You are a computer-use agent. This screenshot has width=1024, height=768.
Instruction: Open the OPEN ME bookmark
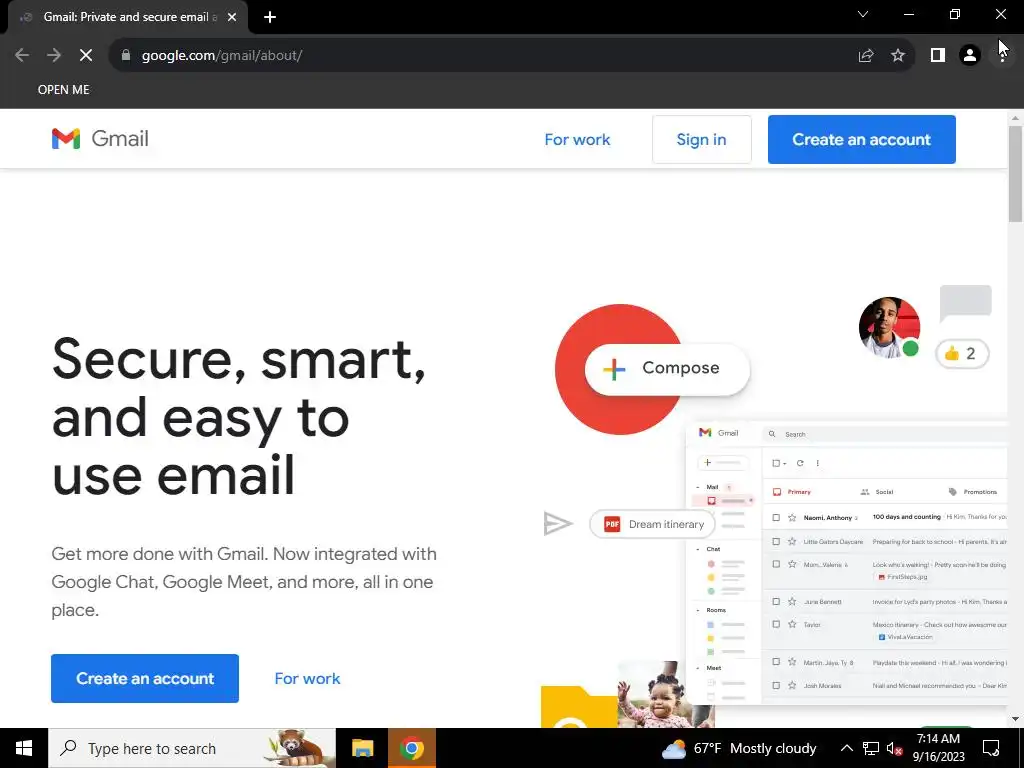63,90
